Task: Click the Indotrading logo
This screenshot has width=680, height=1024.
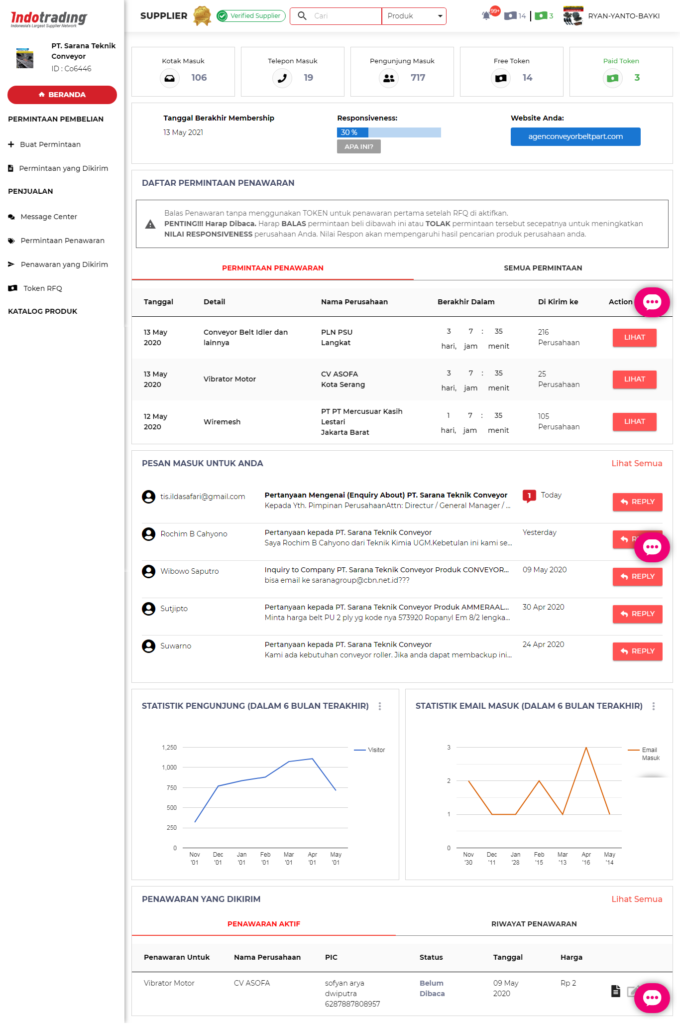Action: pos(48,18)
